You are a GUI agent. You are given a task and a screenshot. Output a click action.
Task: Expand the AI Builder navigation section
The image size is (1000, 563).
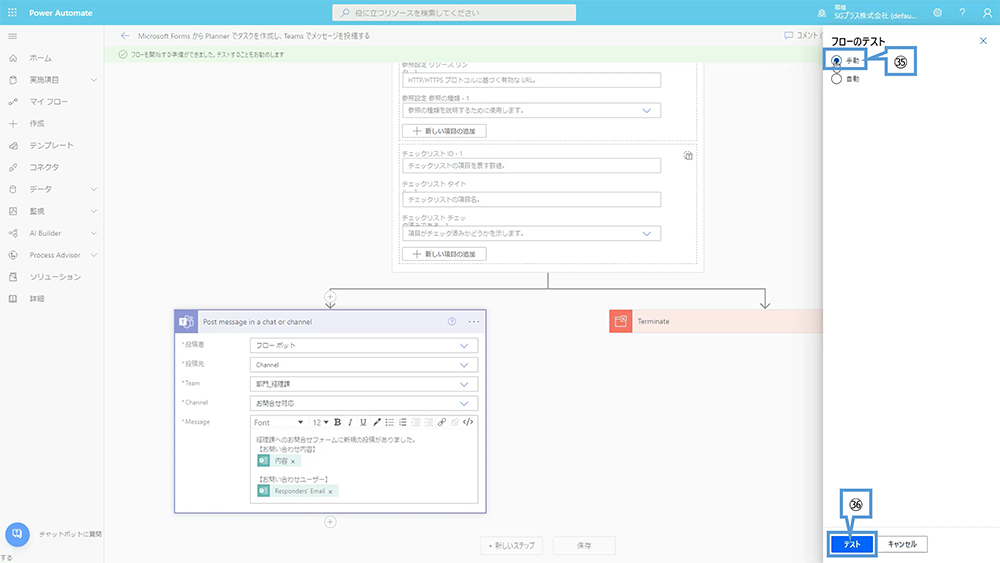click(94, 233)
